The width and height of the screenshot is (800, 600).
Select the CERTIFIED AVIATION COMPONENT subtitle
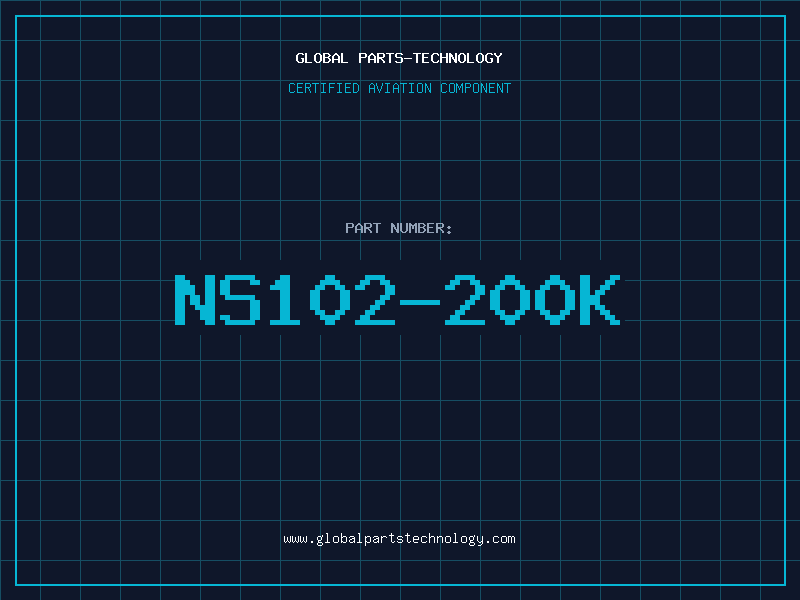point(399,88)
